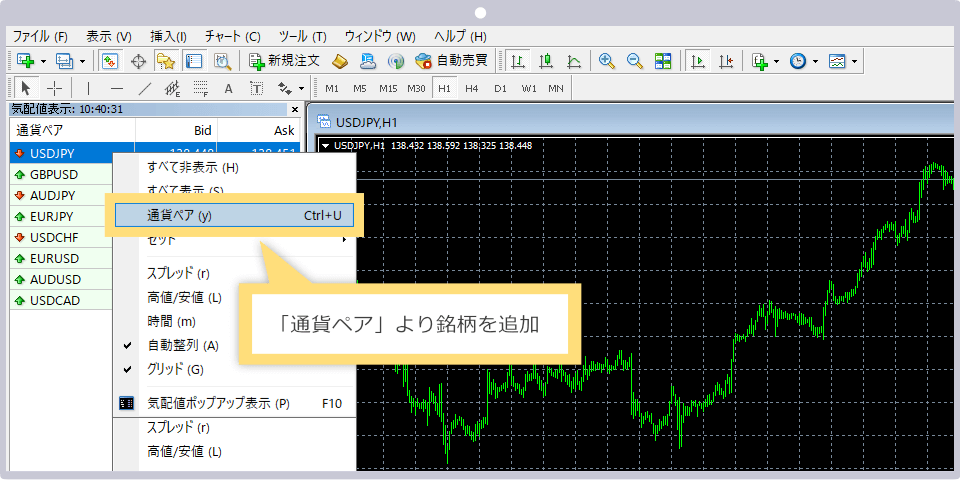Uncheck グリッド (G) in context menu
Image resolution: width=960 pixels, height=480 pixels.
[234, 369]
